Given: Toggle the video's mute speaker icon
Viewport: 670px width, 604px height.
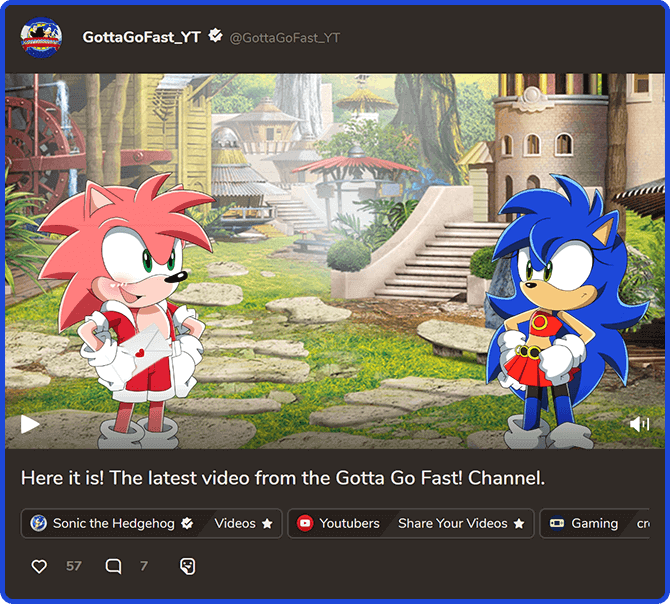Looking at the screenshot, I should (x=640, y=424).
